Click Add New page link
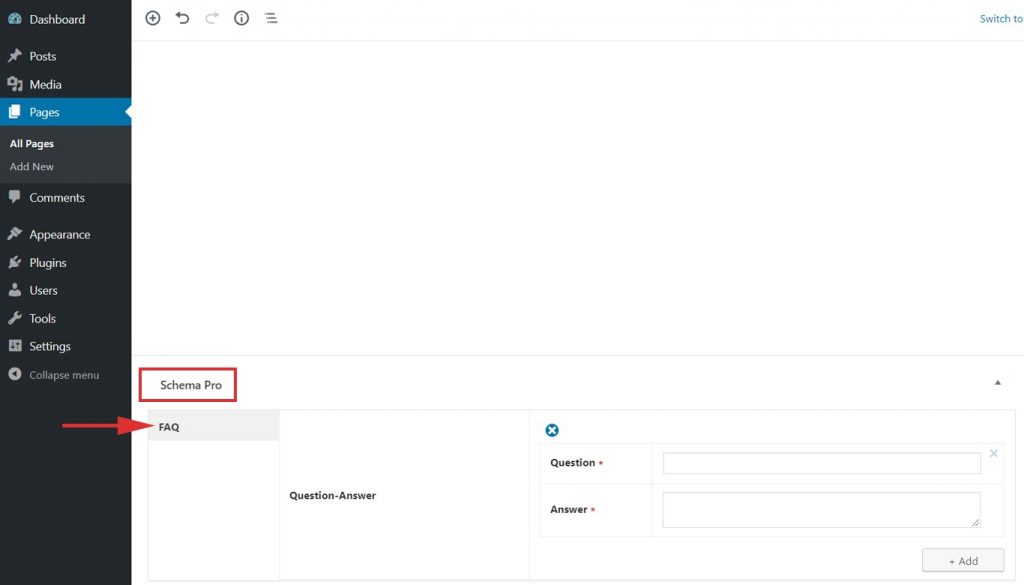 click(32, 167)
